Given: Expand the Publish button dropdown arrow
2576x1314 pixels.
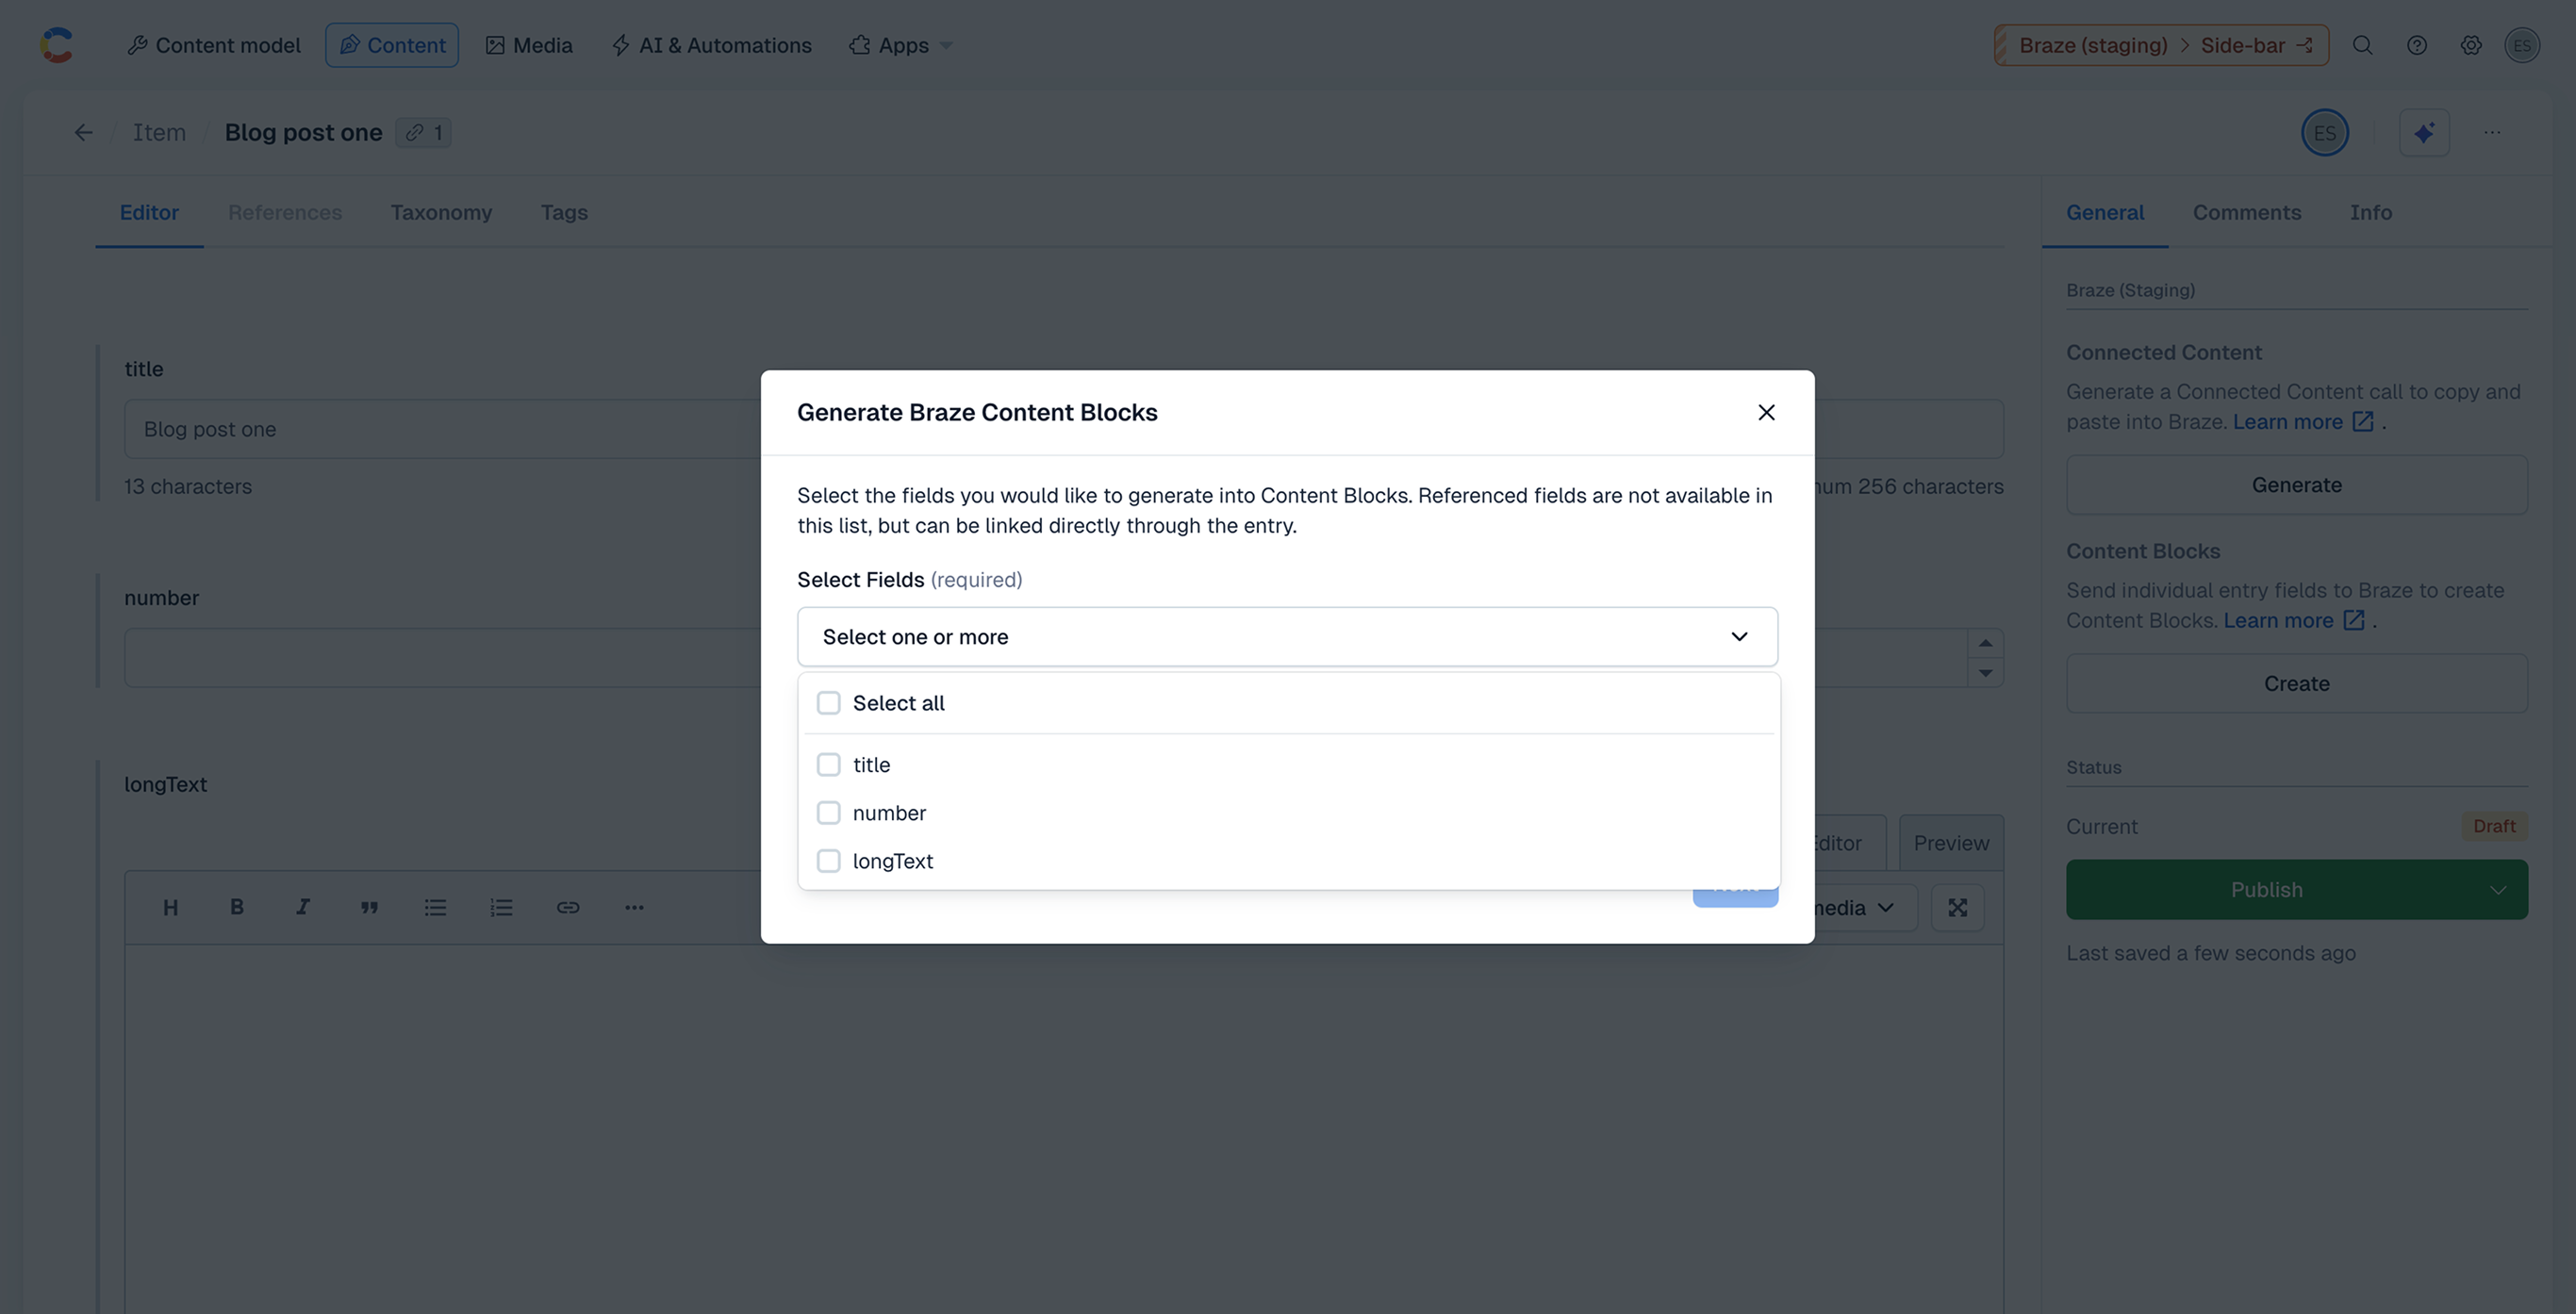Looking at the screenshot, I should point(2497,890).
